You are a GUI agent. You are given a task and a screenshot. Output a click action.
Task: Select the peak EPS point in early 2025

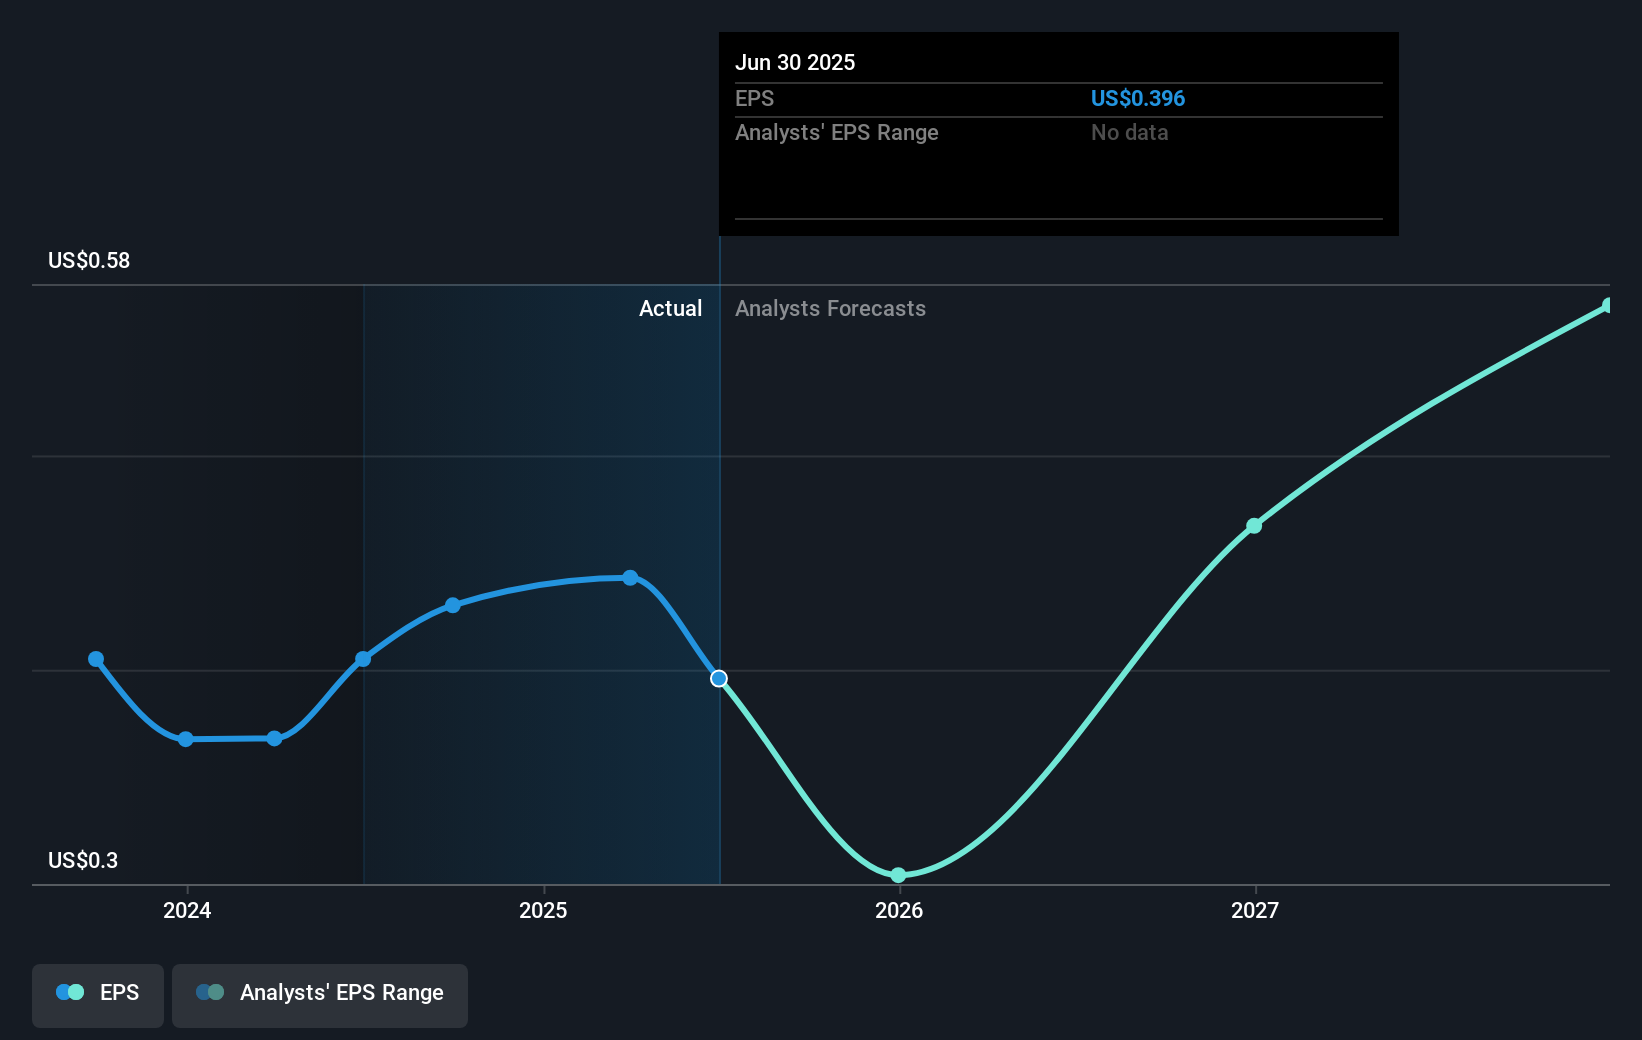click(x=630, y=578)
